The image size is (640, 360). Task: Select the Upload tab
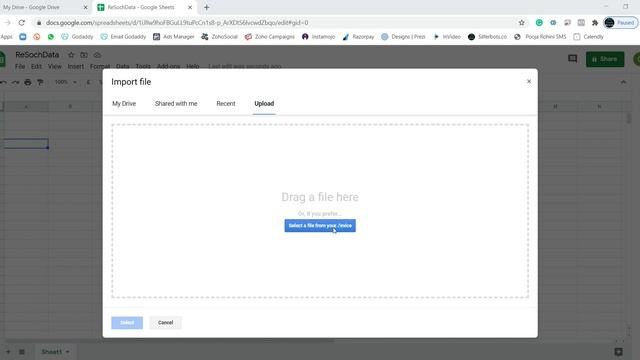264,104
